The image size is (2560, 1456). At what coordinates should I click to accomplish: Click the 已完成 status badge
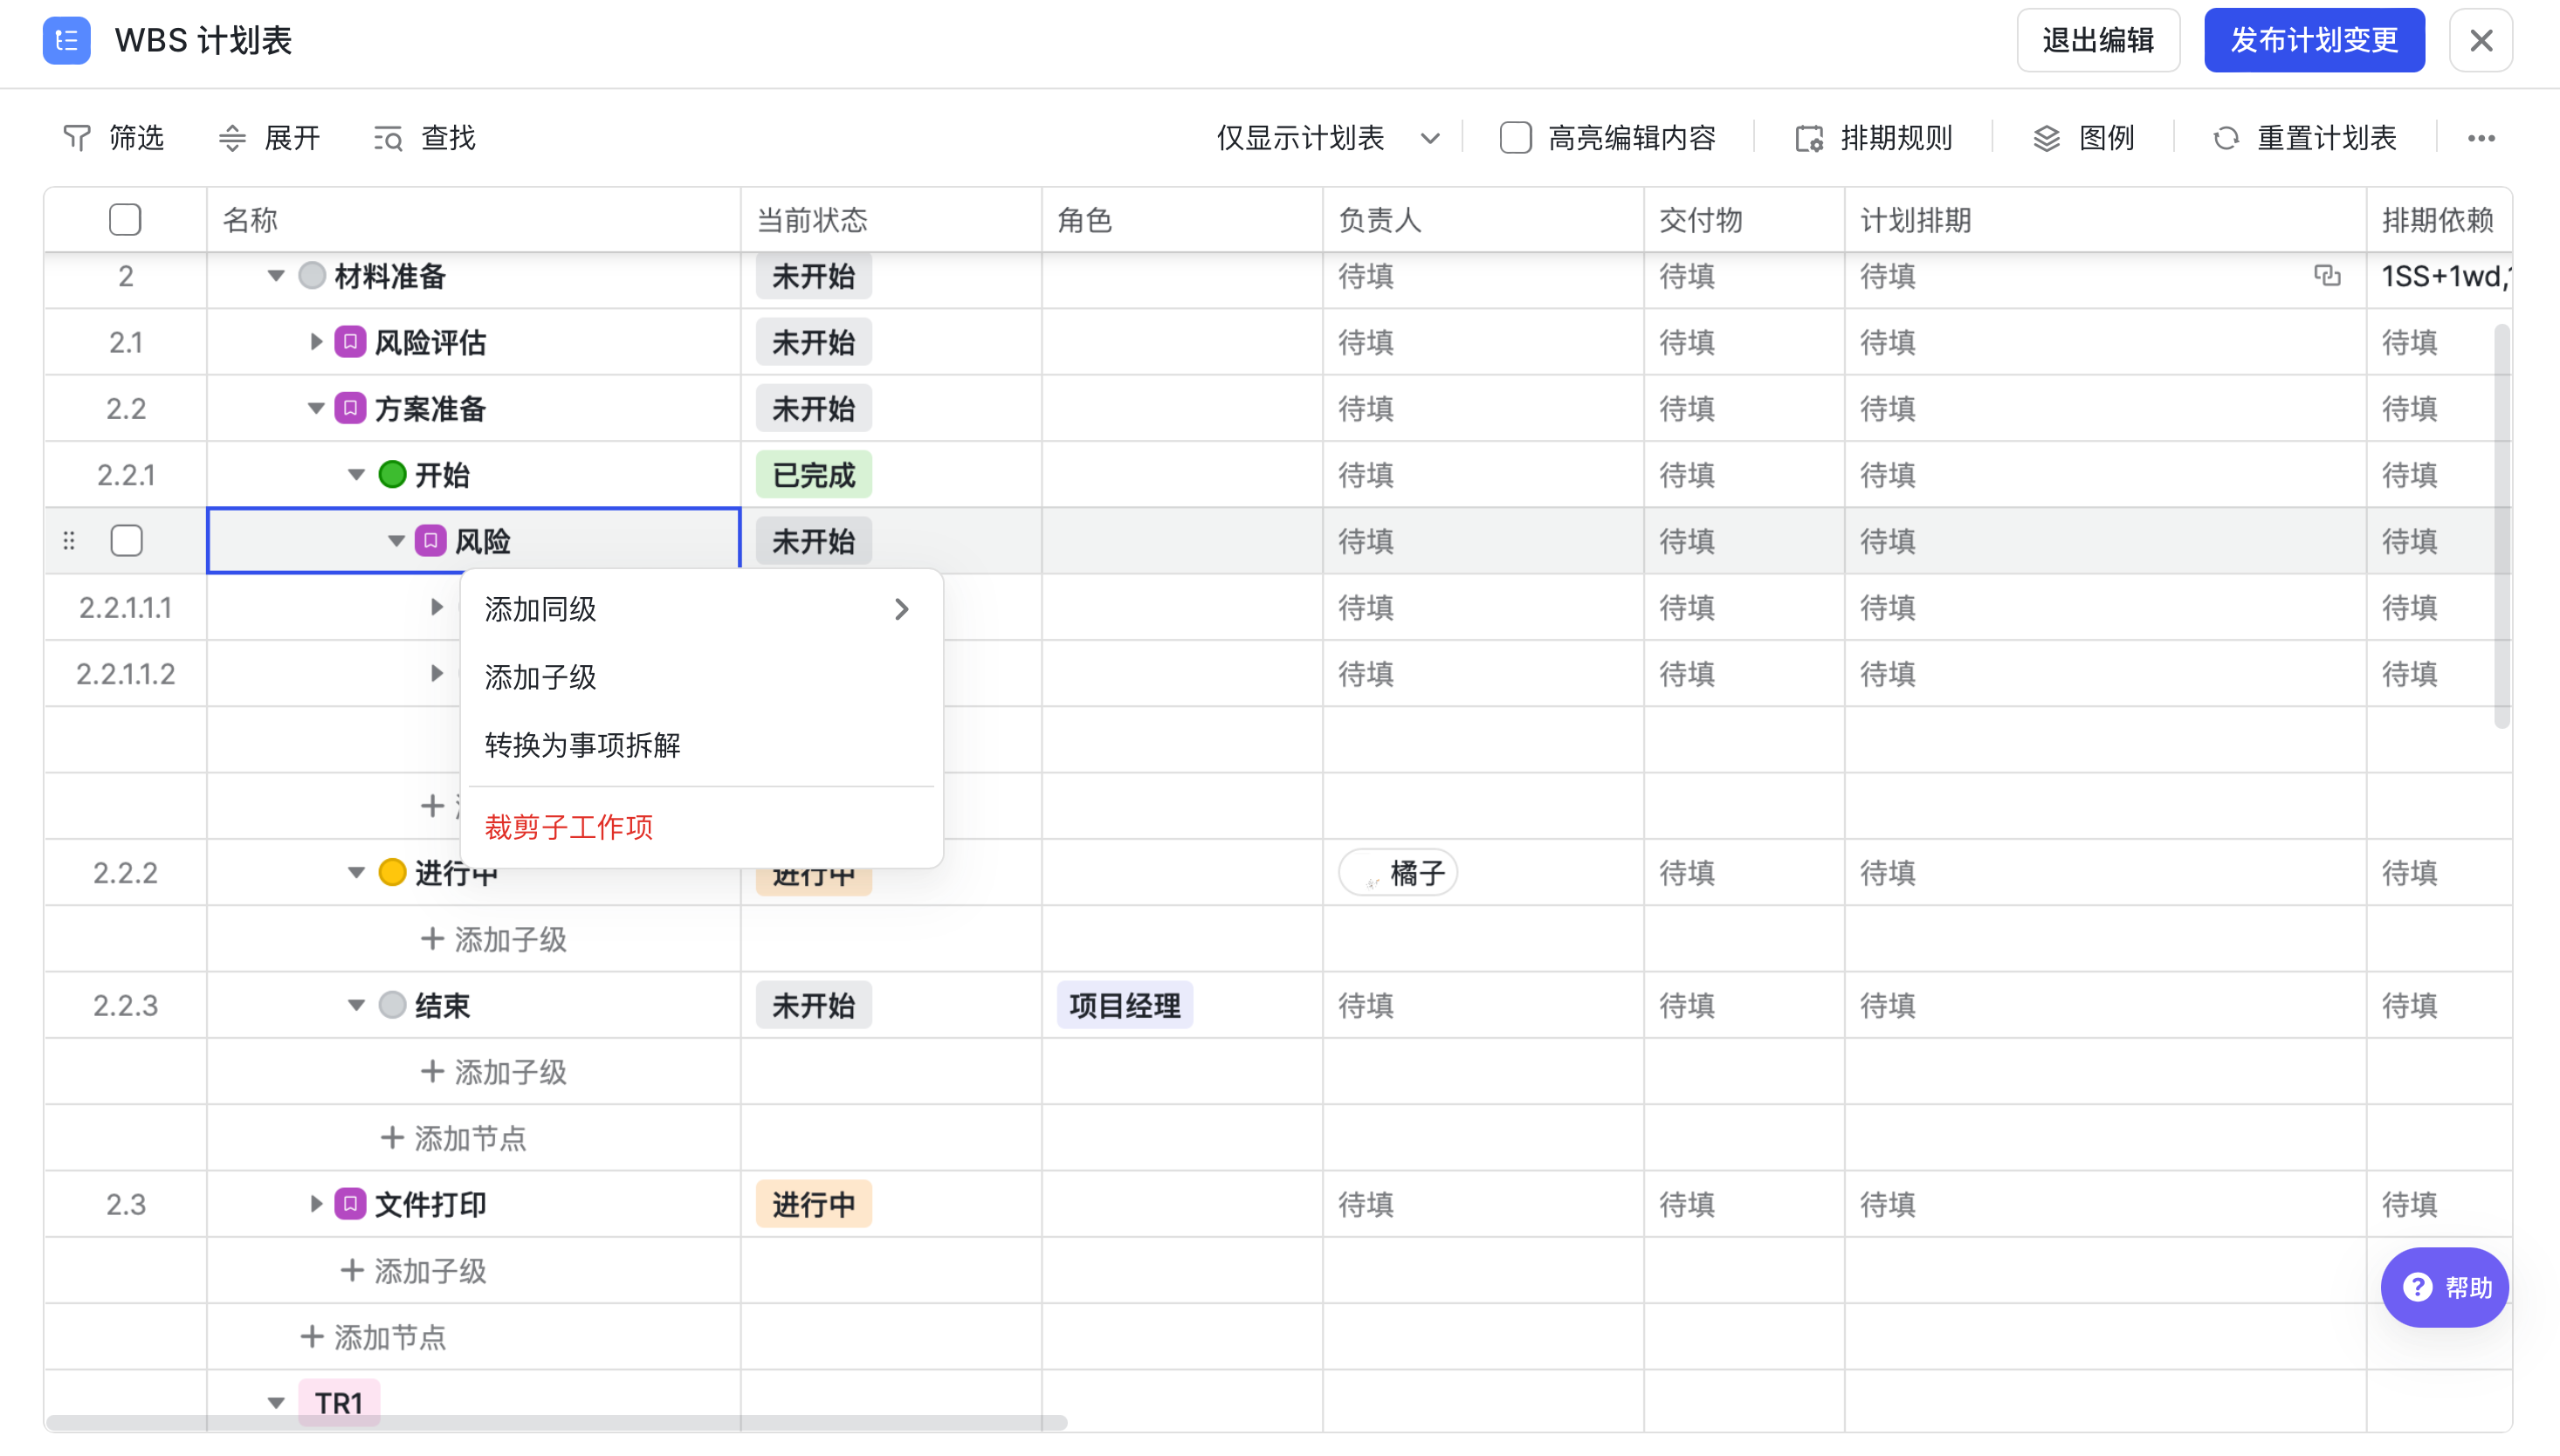tap(813, 474)
